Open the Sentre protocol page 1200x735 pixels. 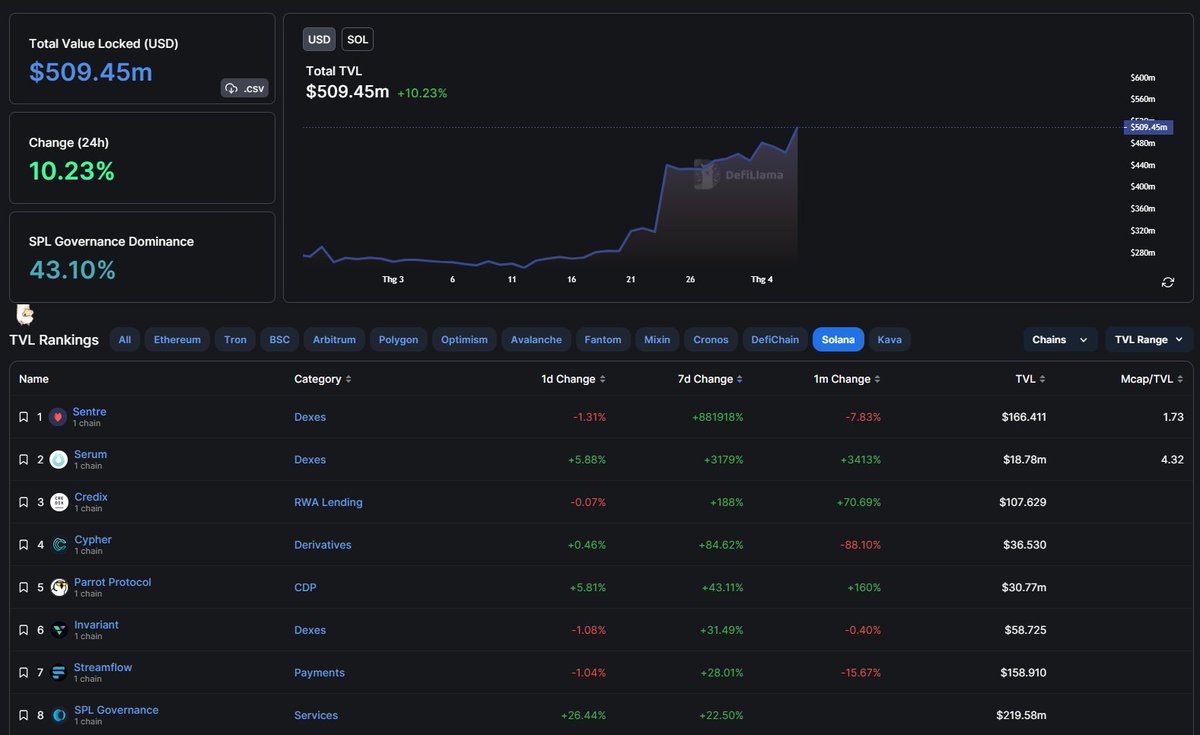point(89,412)
